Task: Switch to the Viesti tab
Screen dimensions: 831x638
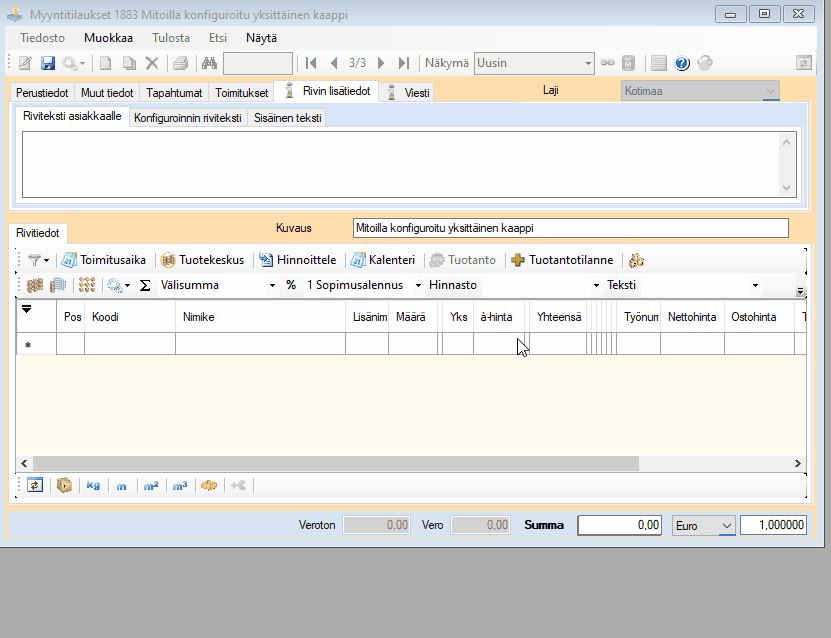Action: point(408,93)
